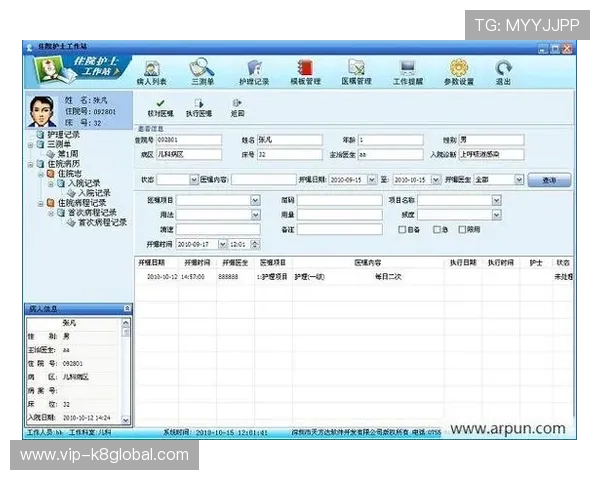The image size is (600, 480).
Task: Click the 医嘱内容 filter input field
Action: click(x=264, y=180)
